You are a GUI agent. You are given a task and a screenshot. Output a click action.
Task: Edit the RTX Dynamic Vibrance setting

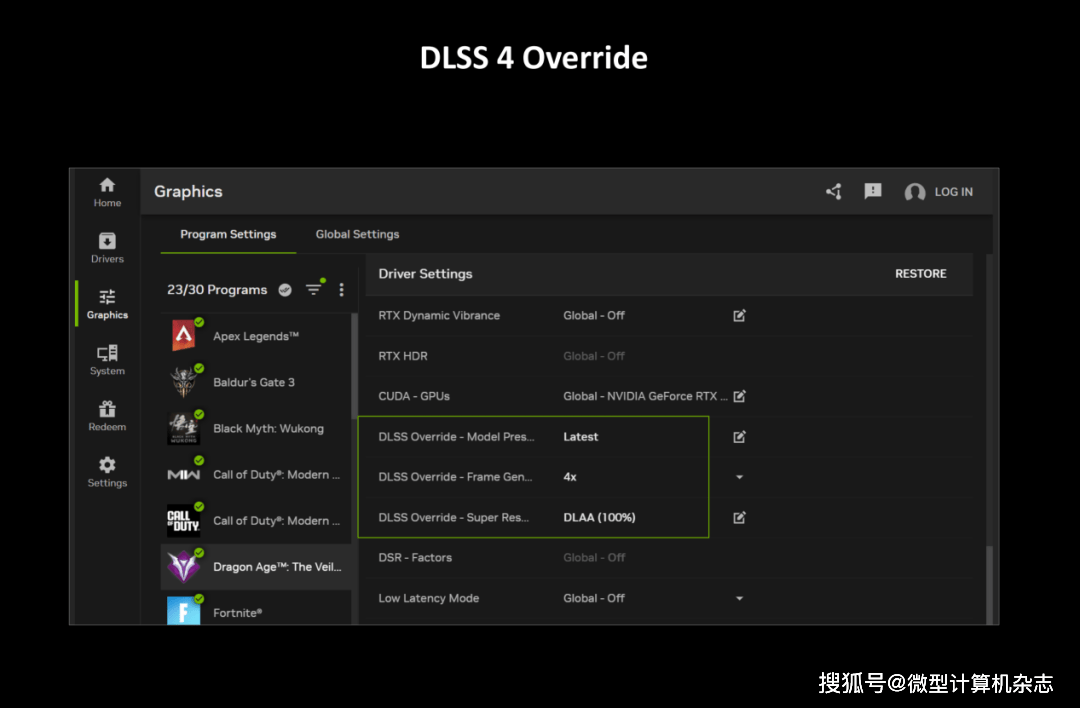(739, 315)
